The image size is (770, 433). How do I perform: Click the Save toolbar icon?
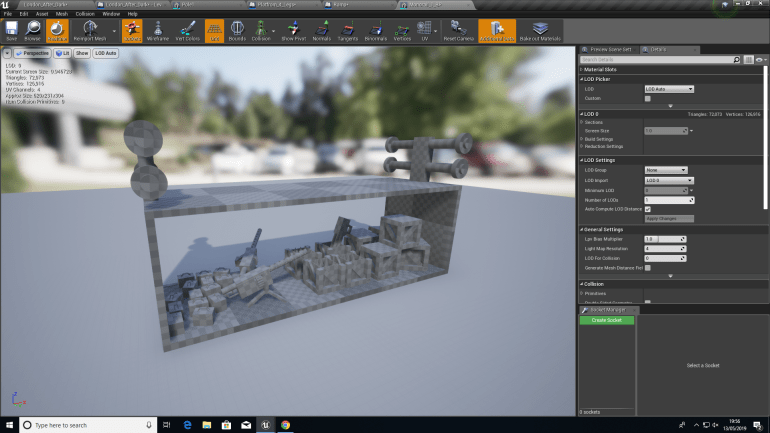click(12, 31)
